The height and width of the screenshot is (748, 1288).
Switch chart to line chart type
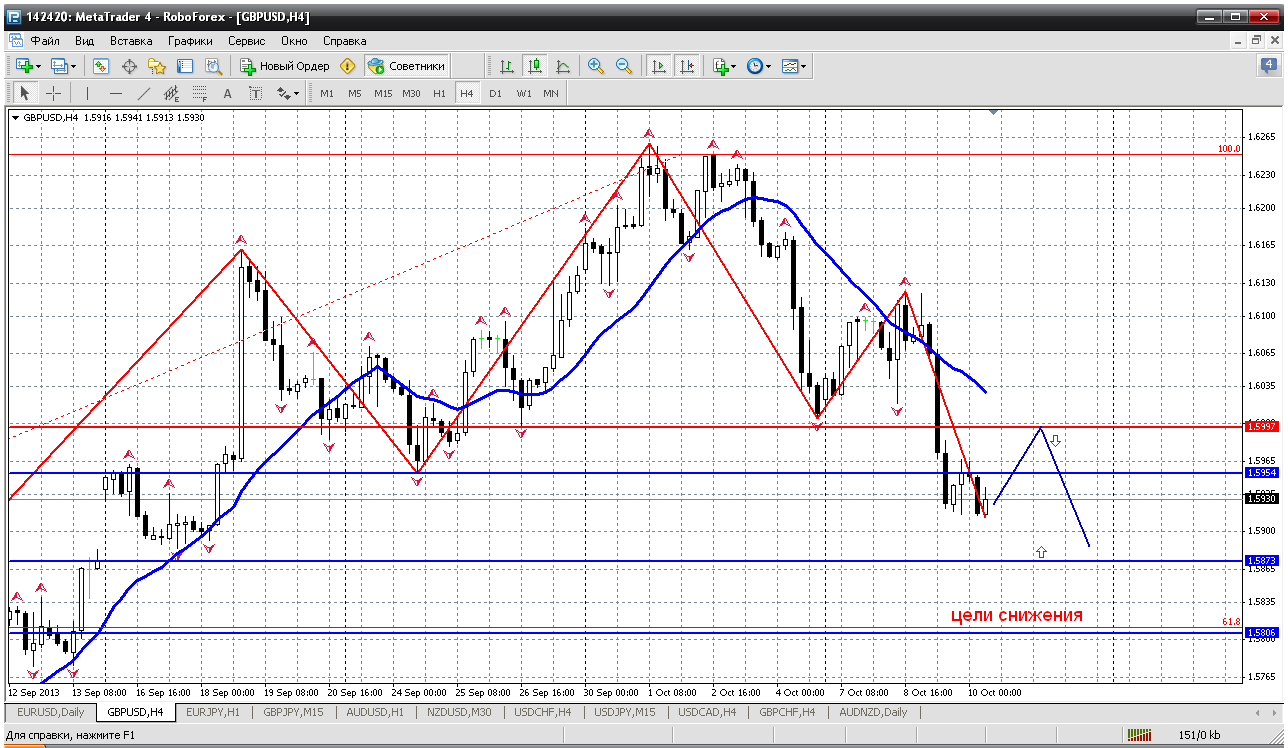(x=563, y=66)
